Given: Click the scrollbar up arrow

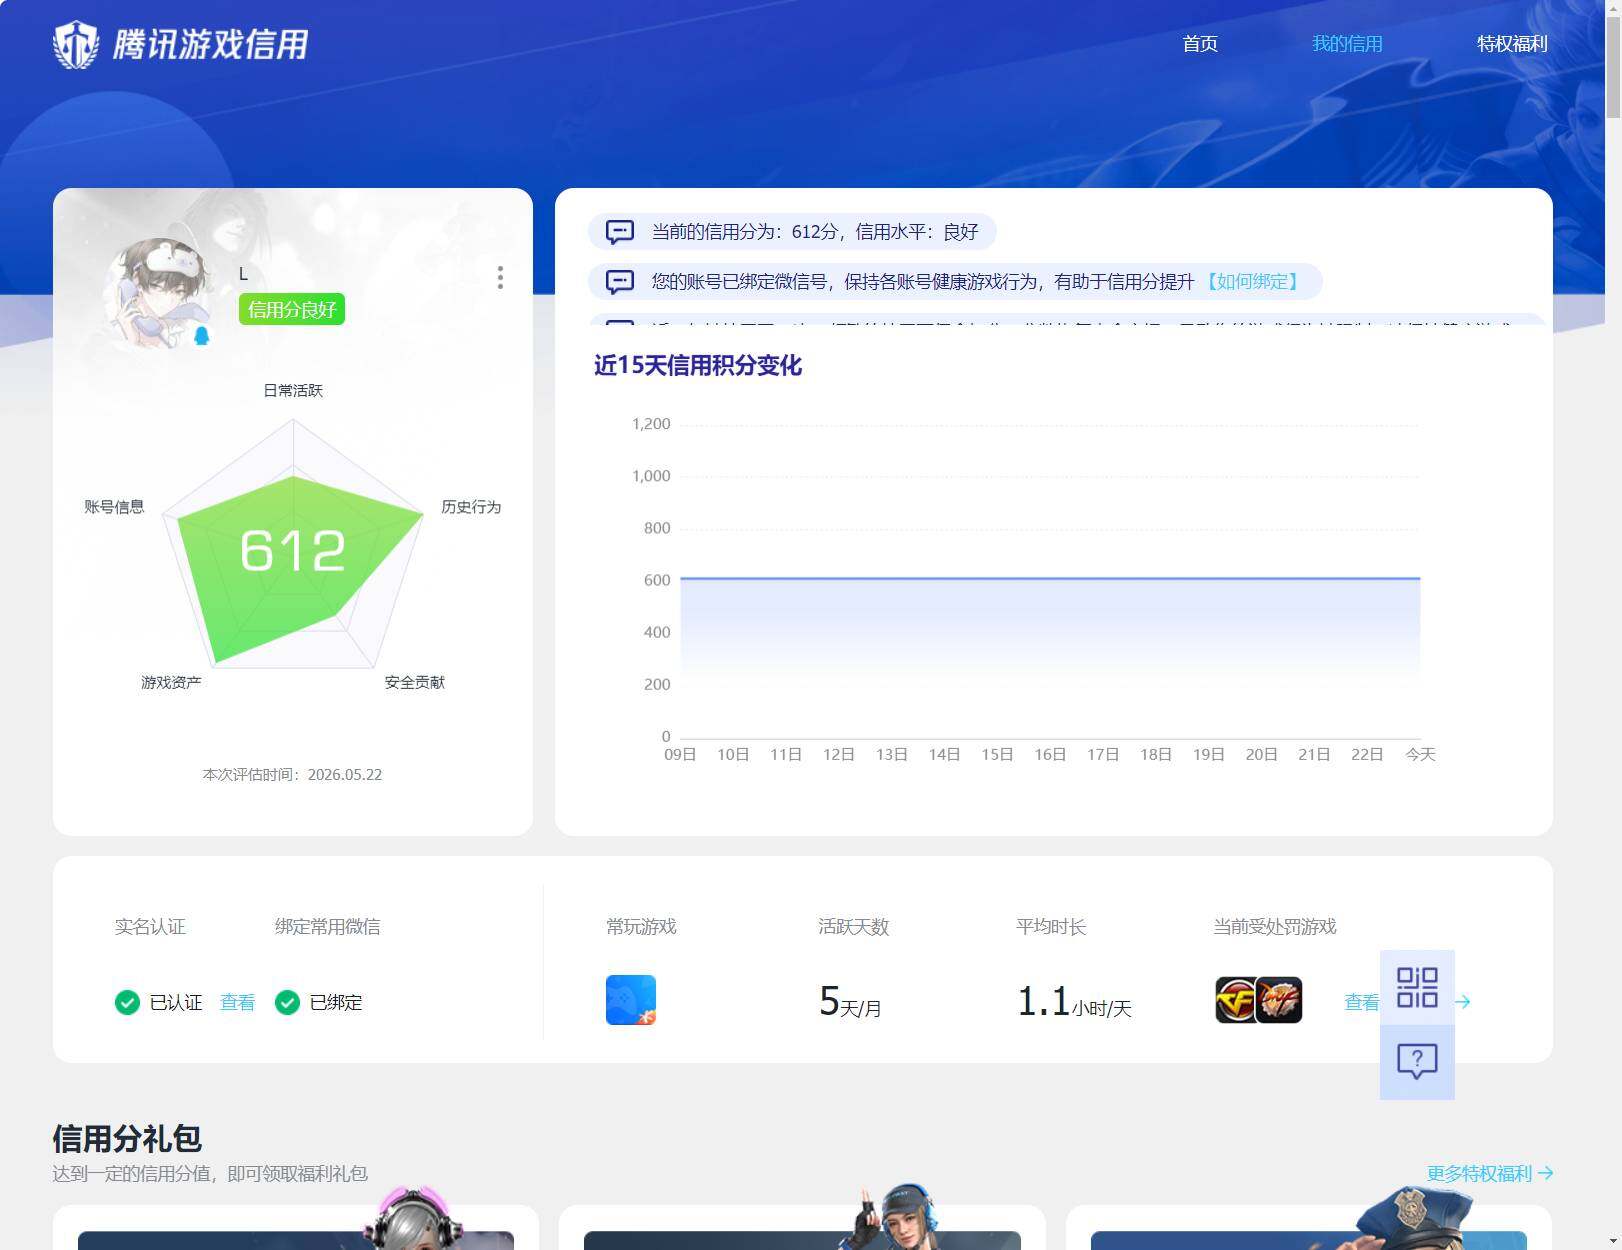Looking at the screenshot, I should pos(1613,8).
